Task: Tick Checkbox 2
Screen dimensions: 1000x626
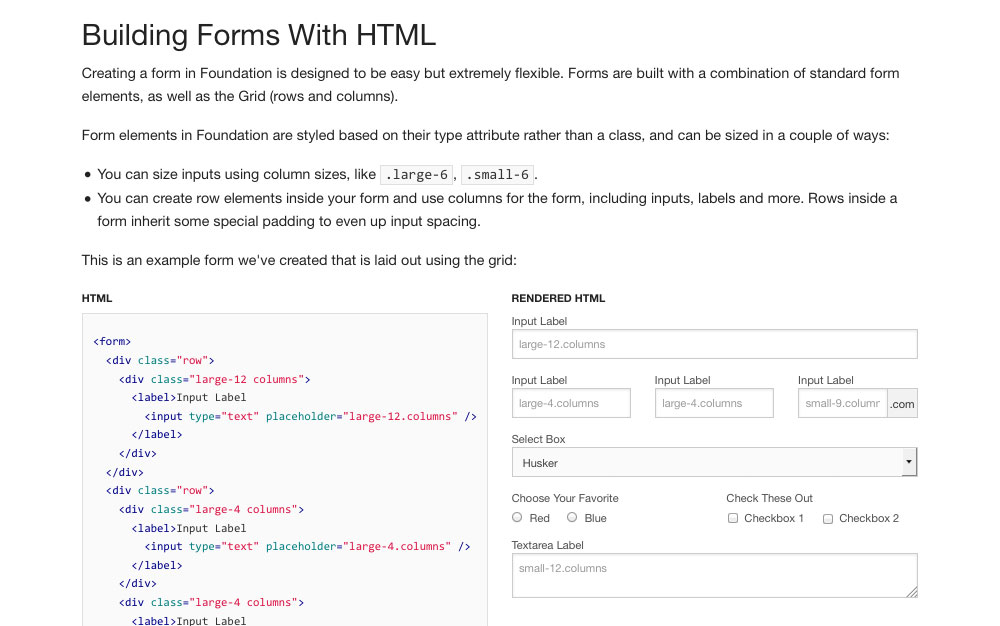Action: pos(828,519)
